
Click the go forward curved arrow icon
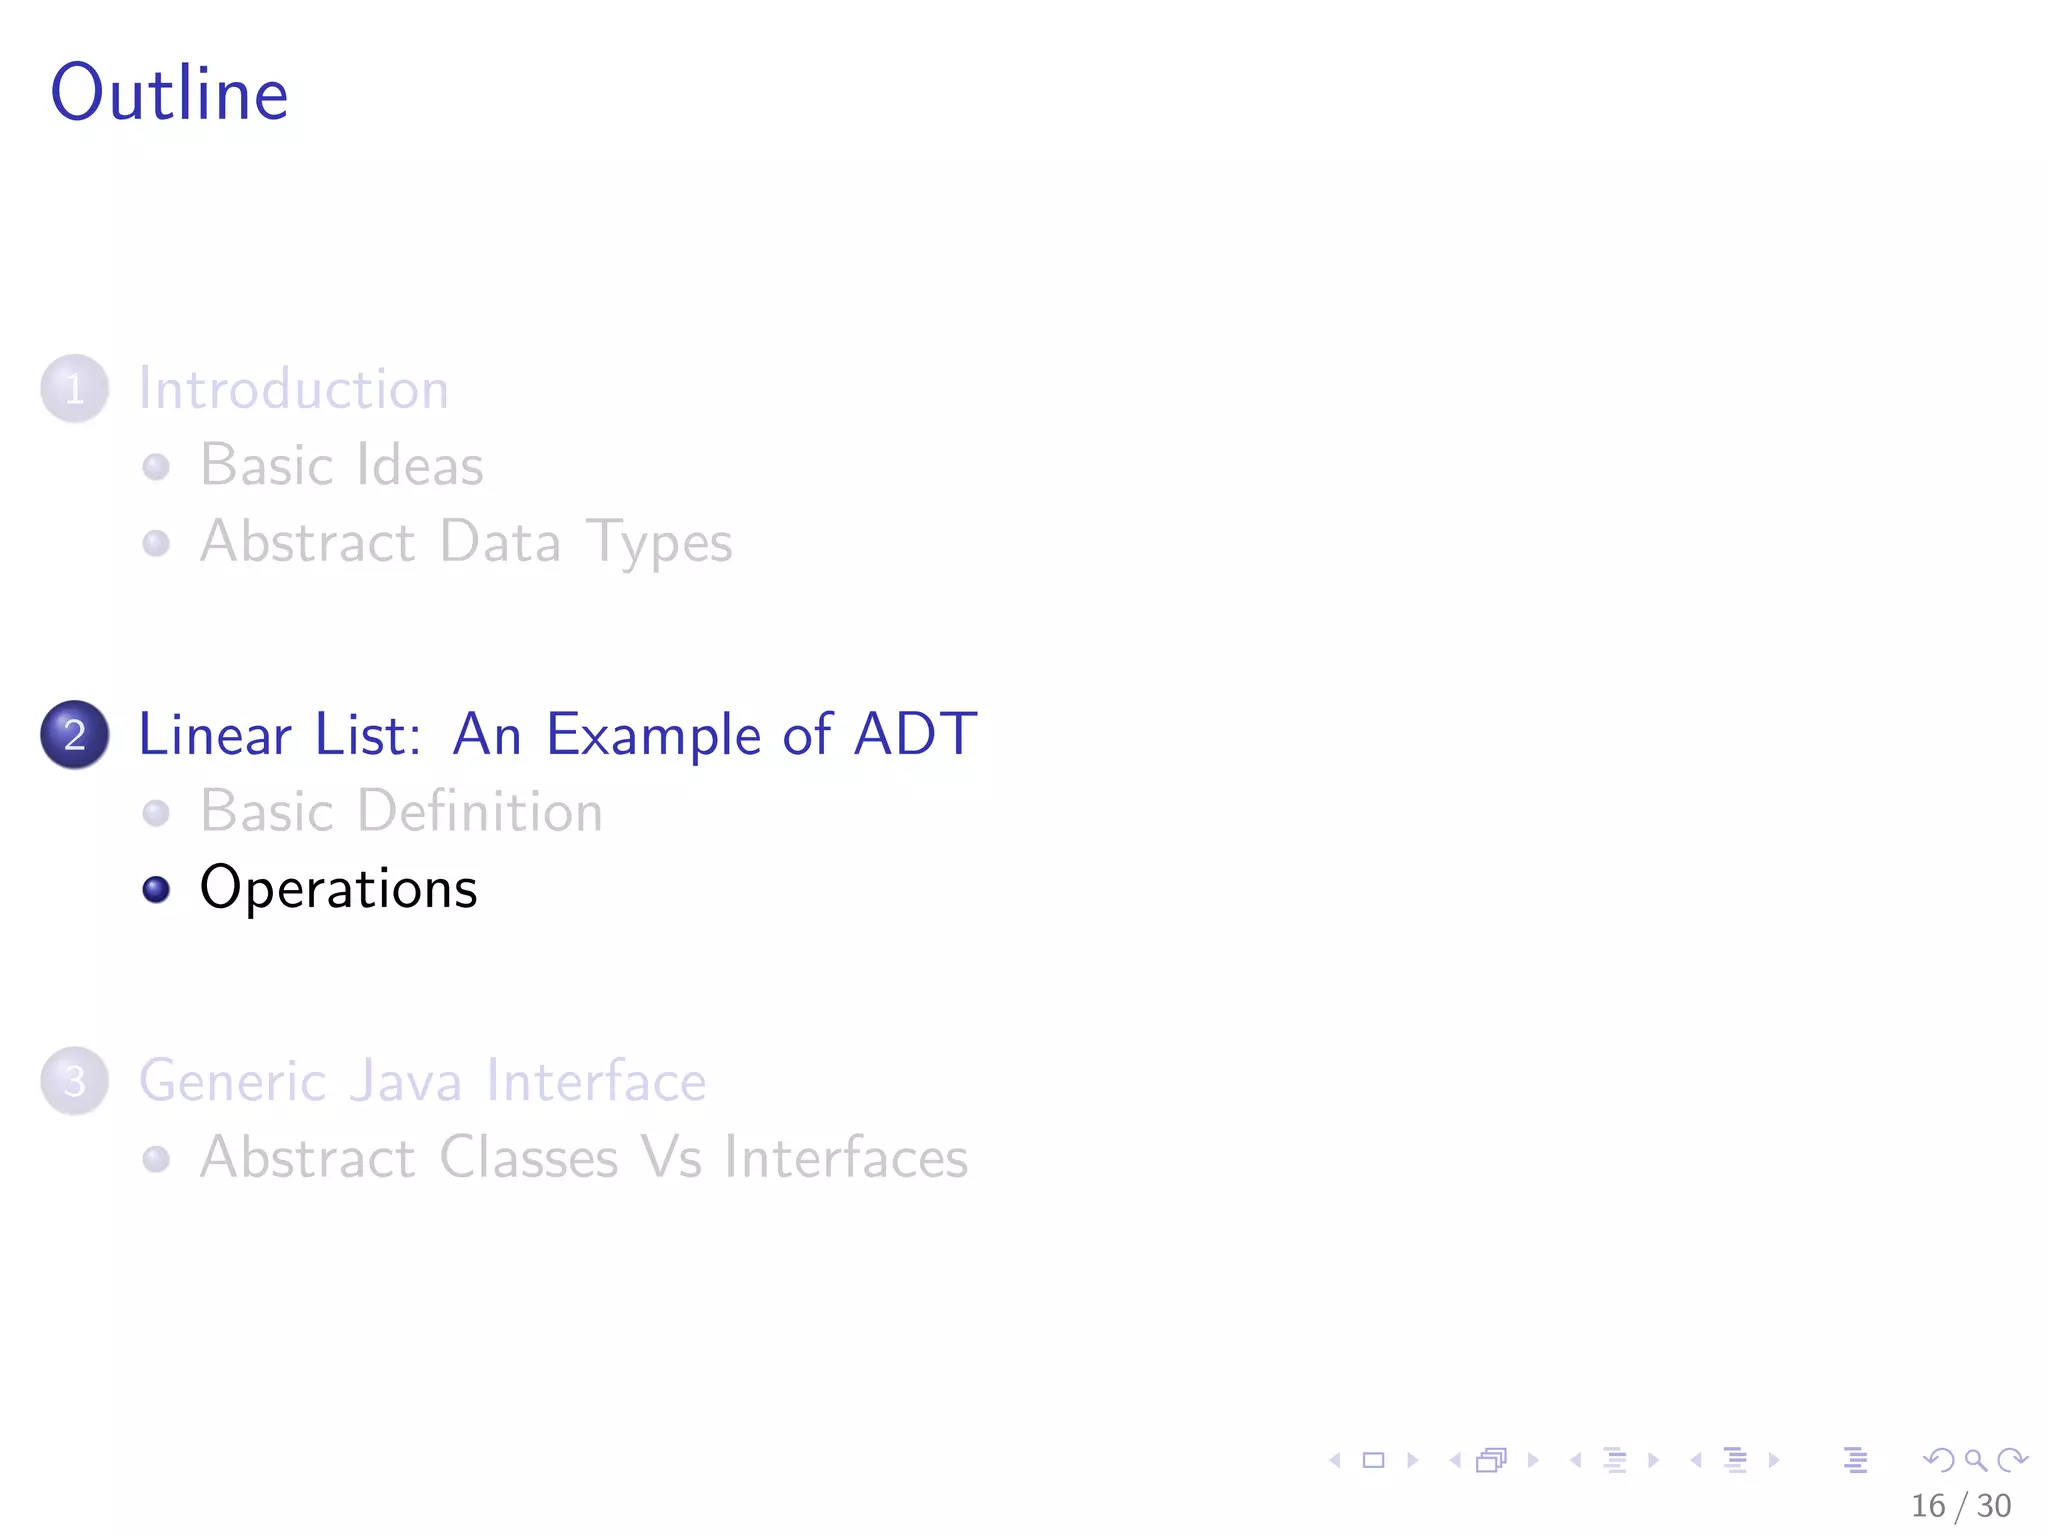[2011, 1460]
